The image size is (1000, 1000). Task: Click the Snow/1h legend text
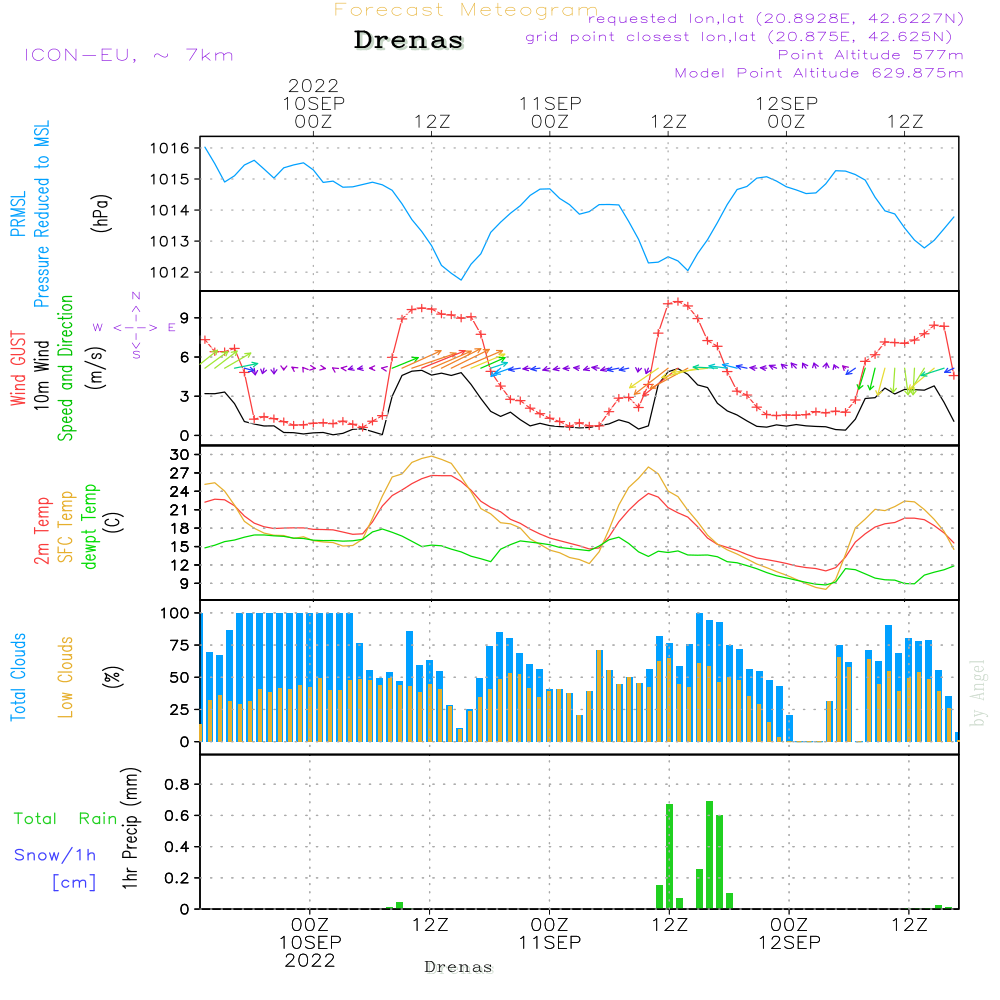[56, 855]
